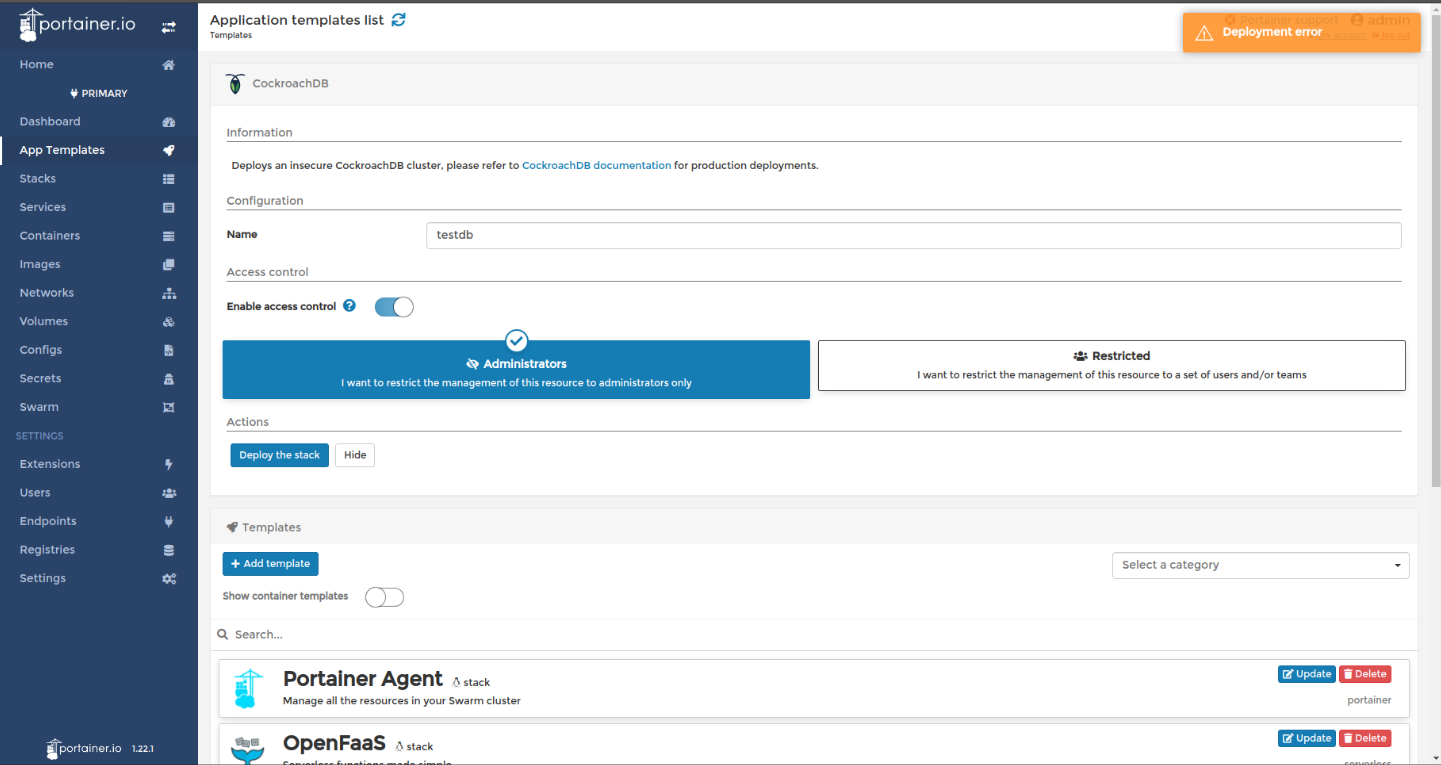Click the templates Search field
Screen dimensions: 1441x765
pos(814,634)
